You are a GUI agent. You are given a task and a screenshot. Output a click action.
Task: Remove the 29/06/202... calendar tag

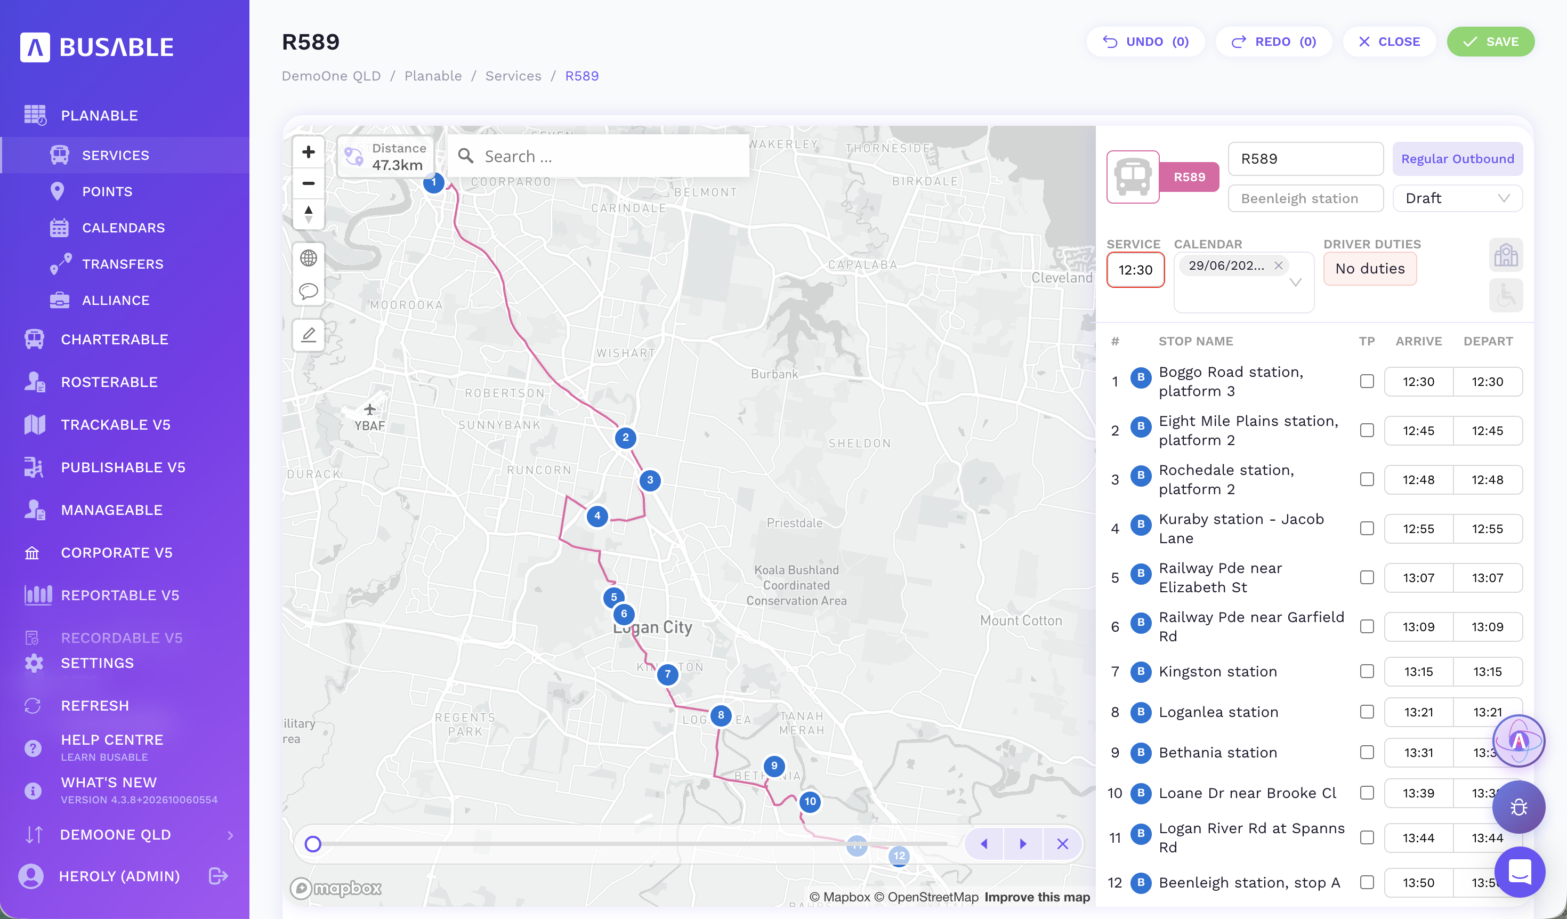pyautogui.click(x=1278, y=265)
